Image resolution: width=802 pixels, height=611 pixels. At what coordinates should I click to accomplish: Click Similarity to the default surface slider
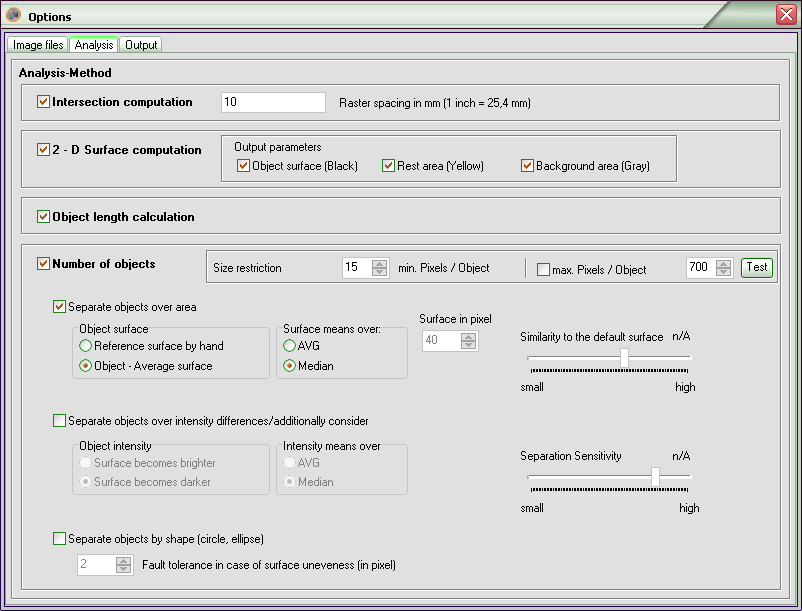tap(624, 358)
